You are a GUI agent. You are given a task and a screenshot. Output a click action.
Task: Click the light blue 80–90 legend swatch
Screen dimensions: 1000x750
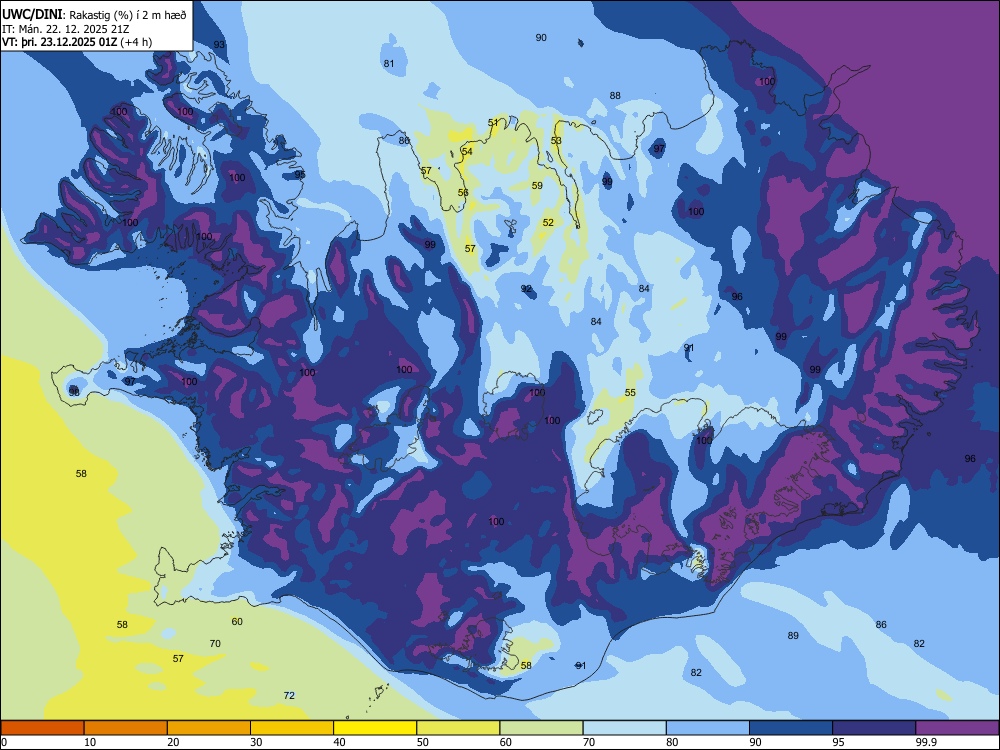[x=708, y=728]
